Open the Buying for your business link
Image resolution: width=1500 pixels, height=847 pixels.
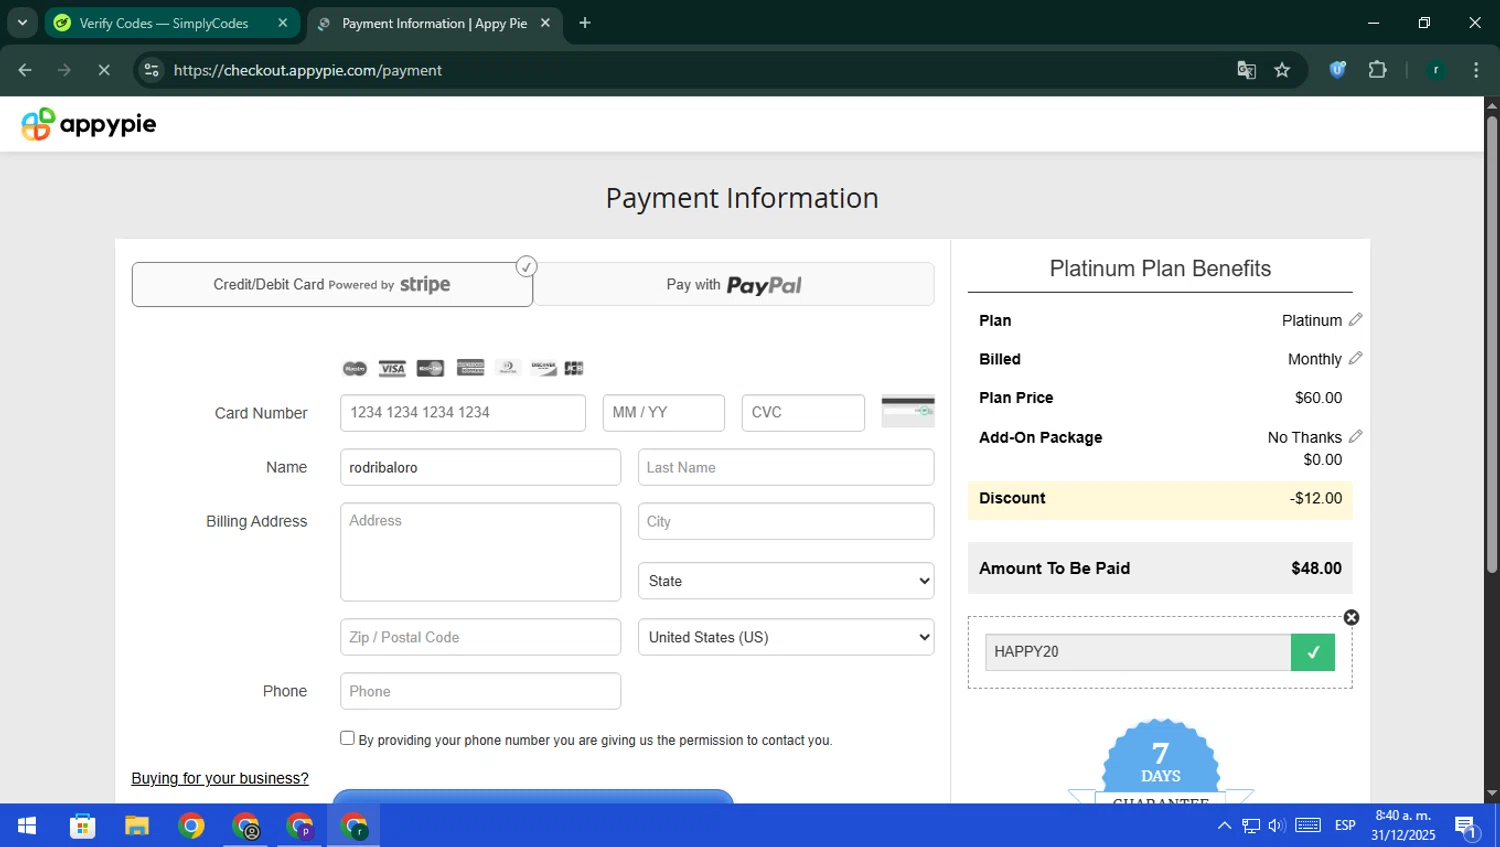[x=220, y=778]
